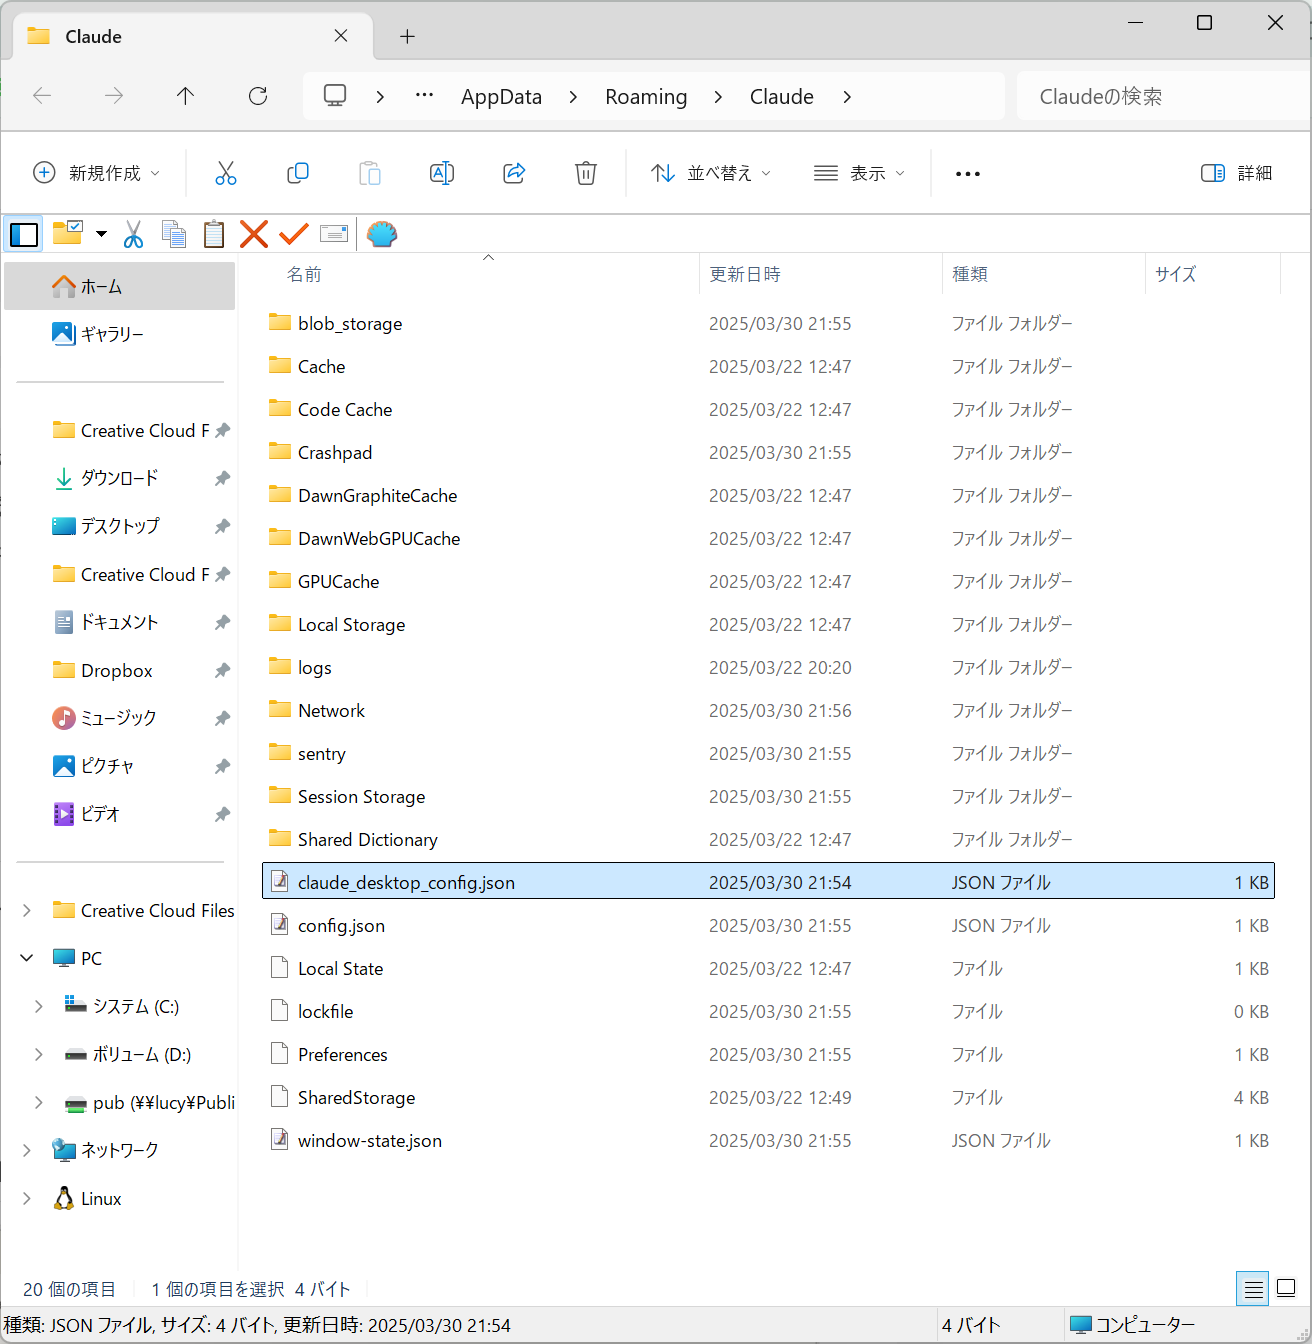Refresh the current folder view

(258, 96)
